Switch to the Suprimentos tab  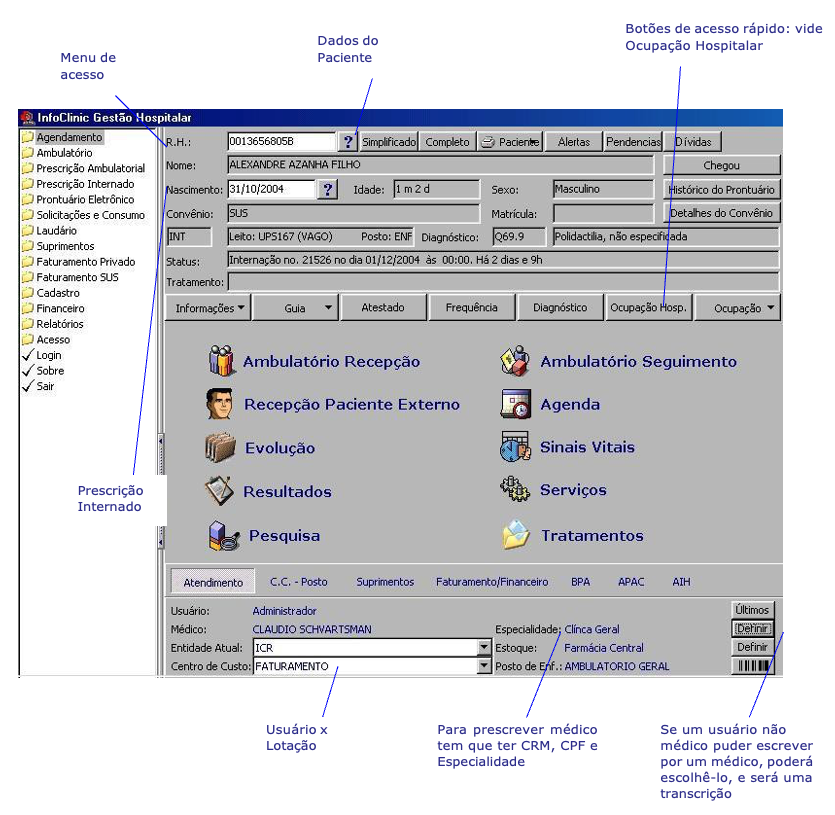tap(385, 582)
